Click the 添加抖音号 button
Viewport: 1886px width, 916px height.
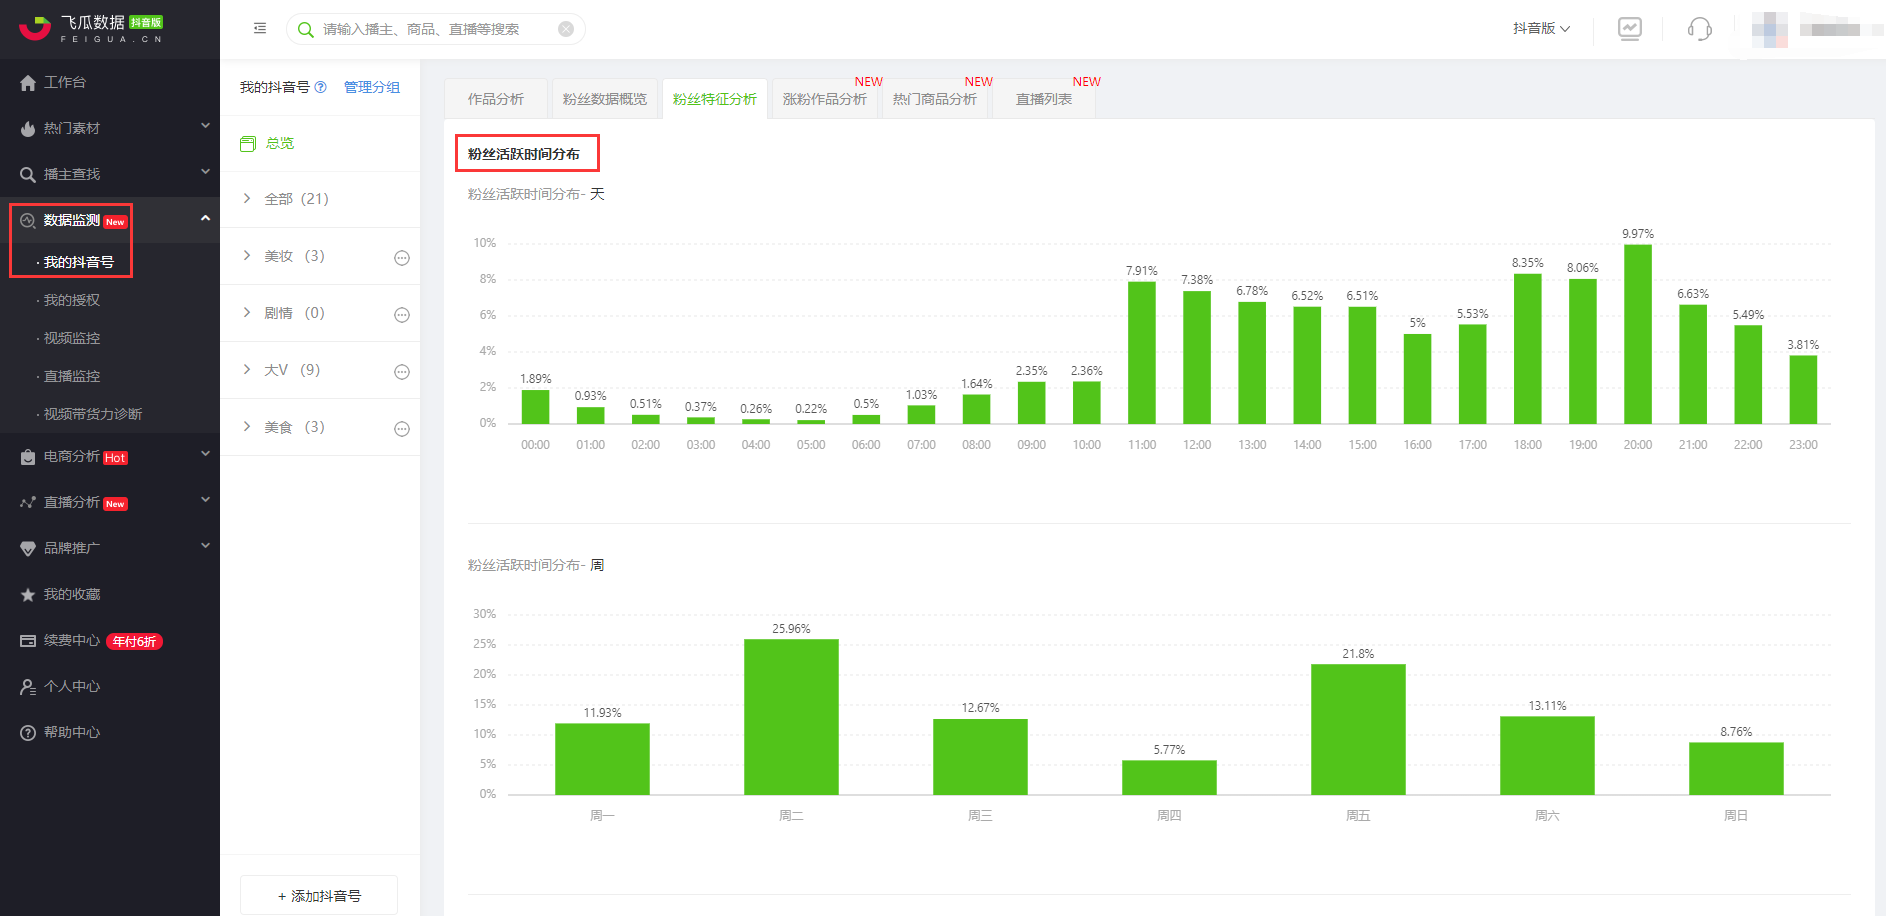(319, 895)
